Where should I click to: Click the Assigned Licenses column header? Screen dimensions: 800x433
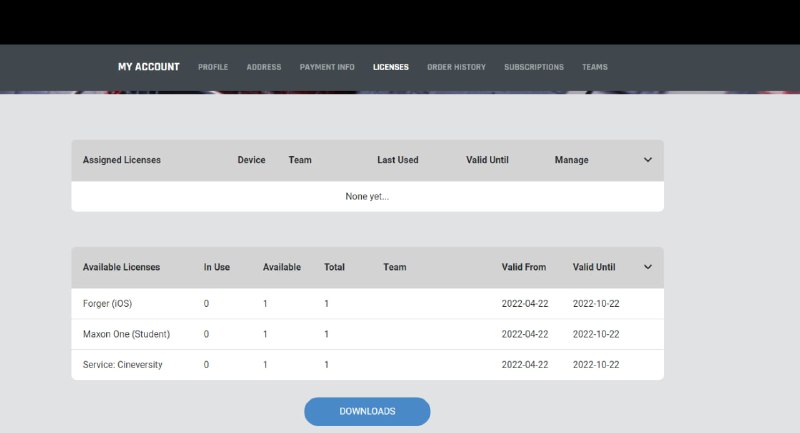(x=121, y=160)
